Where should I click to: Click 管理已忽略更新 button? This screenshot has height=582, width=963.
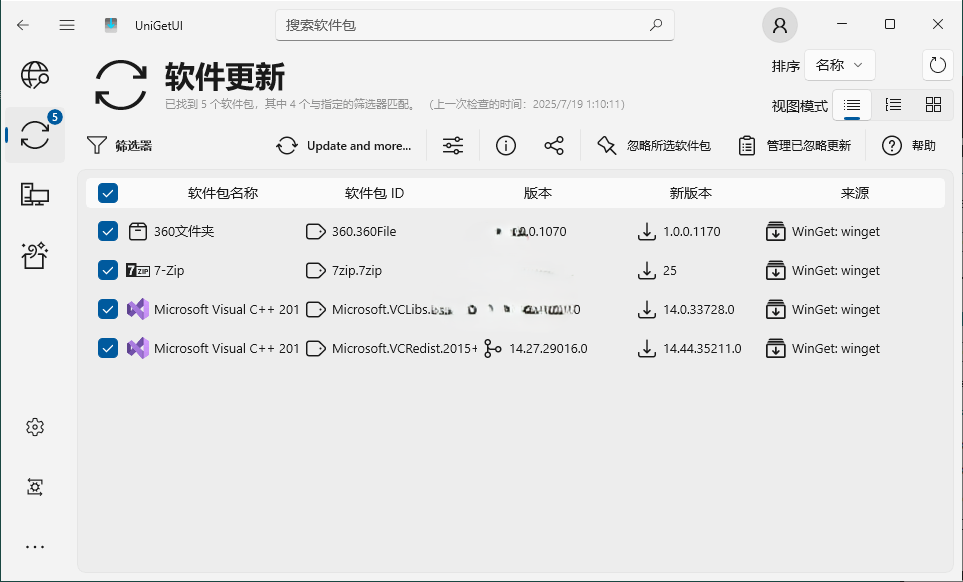click(x=795, y=146)
